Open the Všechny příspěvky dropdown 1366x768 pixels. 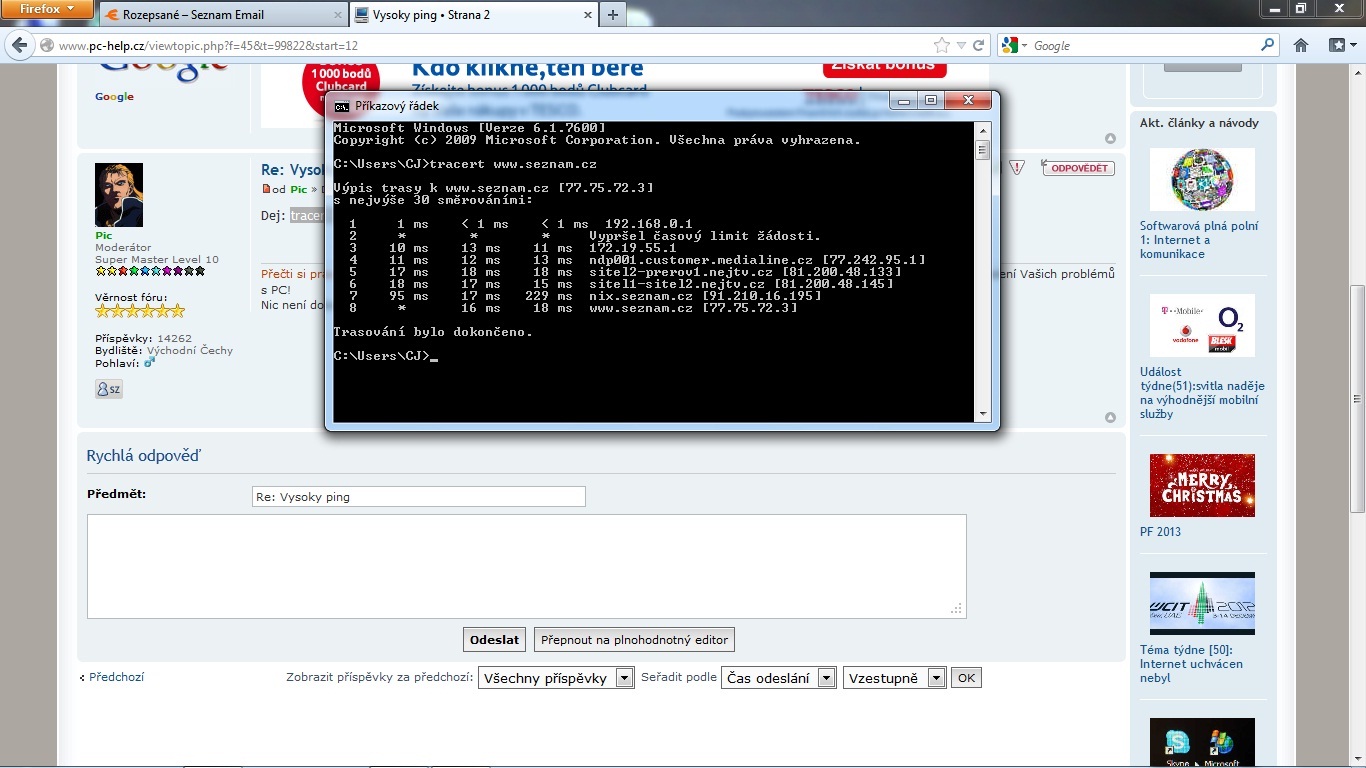pyautogui.click(x=556, y=678)
